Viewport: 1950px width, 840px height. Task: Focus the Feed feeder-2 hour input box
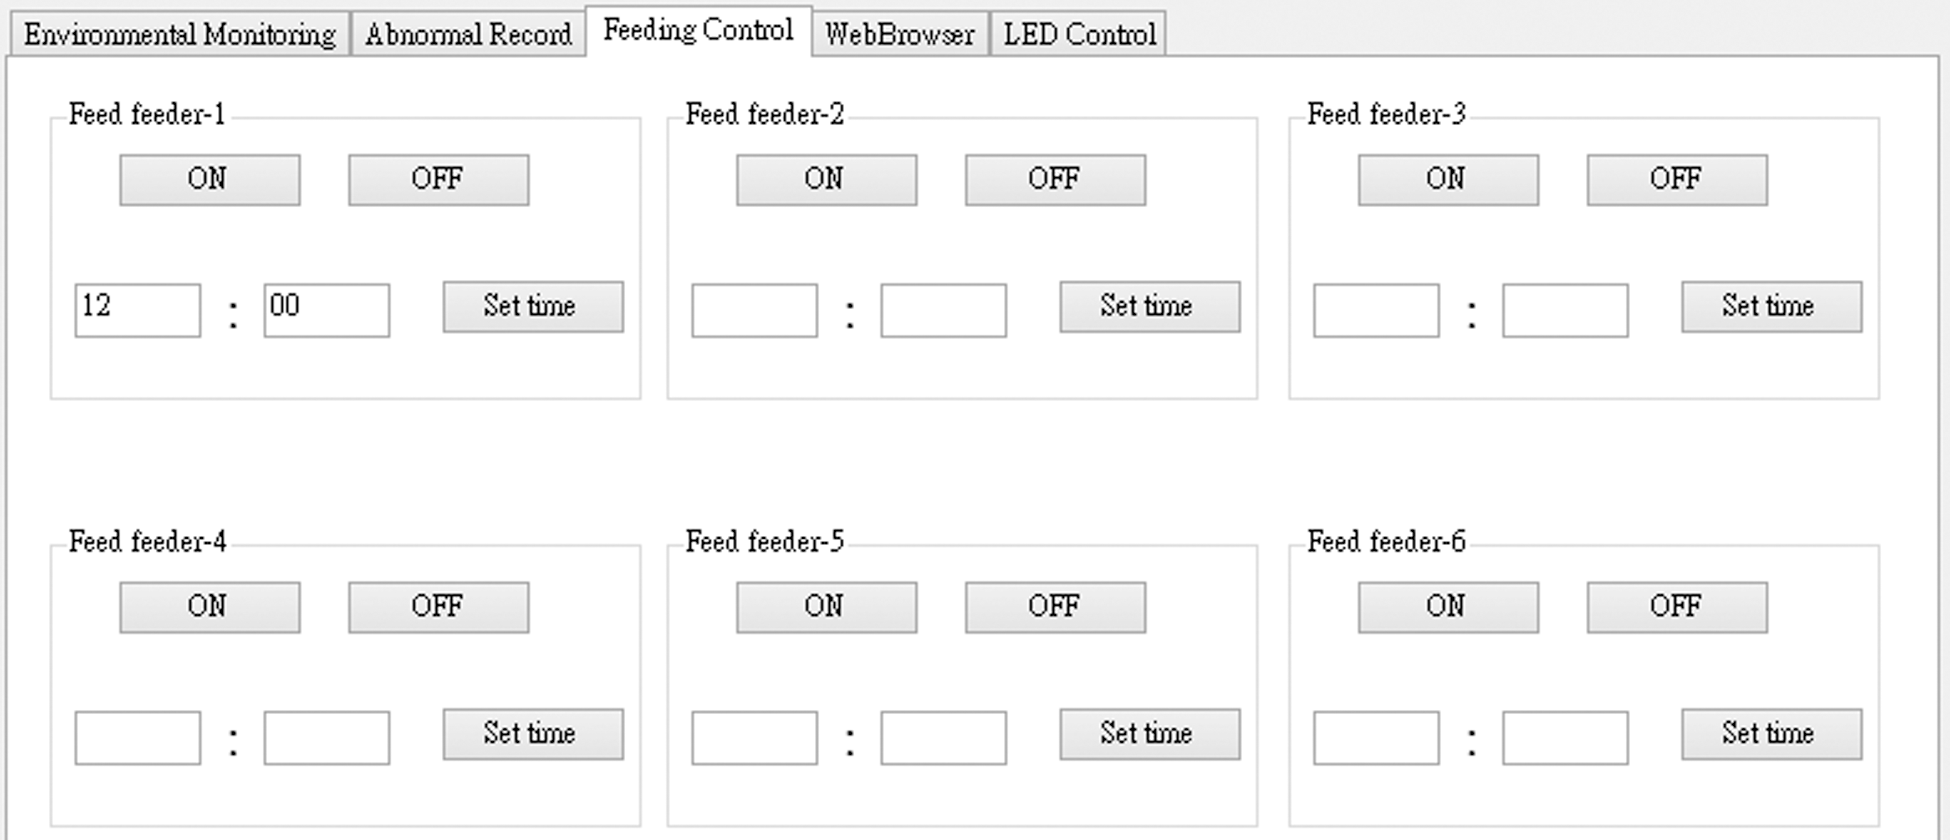pos(754,310)
